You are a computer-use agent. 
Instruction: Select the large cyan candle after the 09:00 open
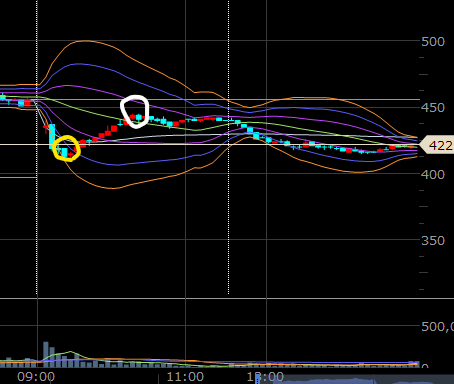pyautogui.click(x=52, y=136)
